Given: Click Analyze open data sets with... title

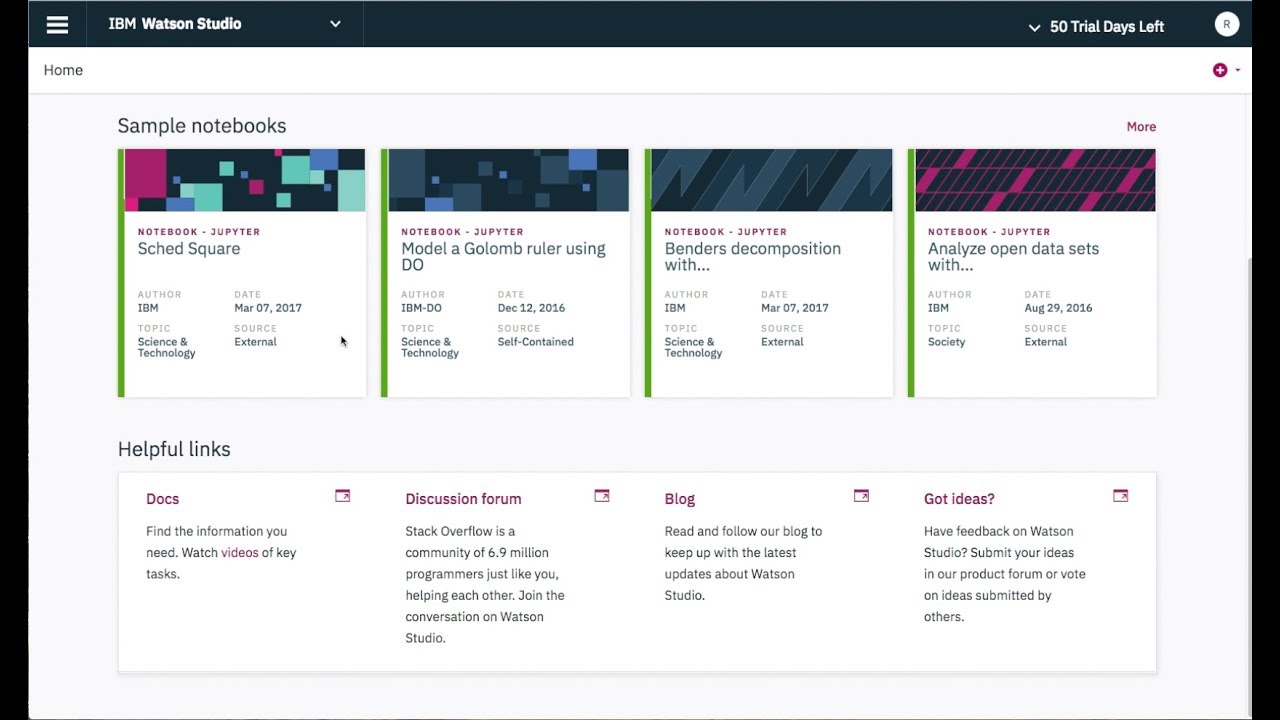Looking at the screenshot, I should click(1013, 257).
